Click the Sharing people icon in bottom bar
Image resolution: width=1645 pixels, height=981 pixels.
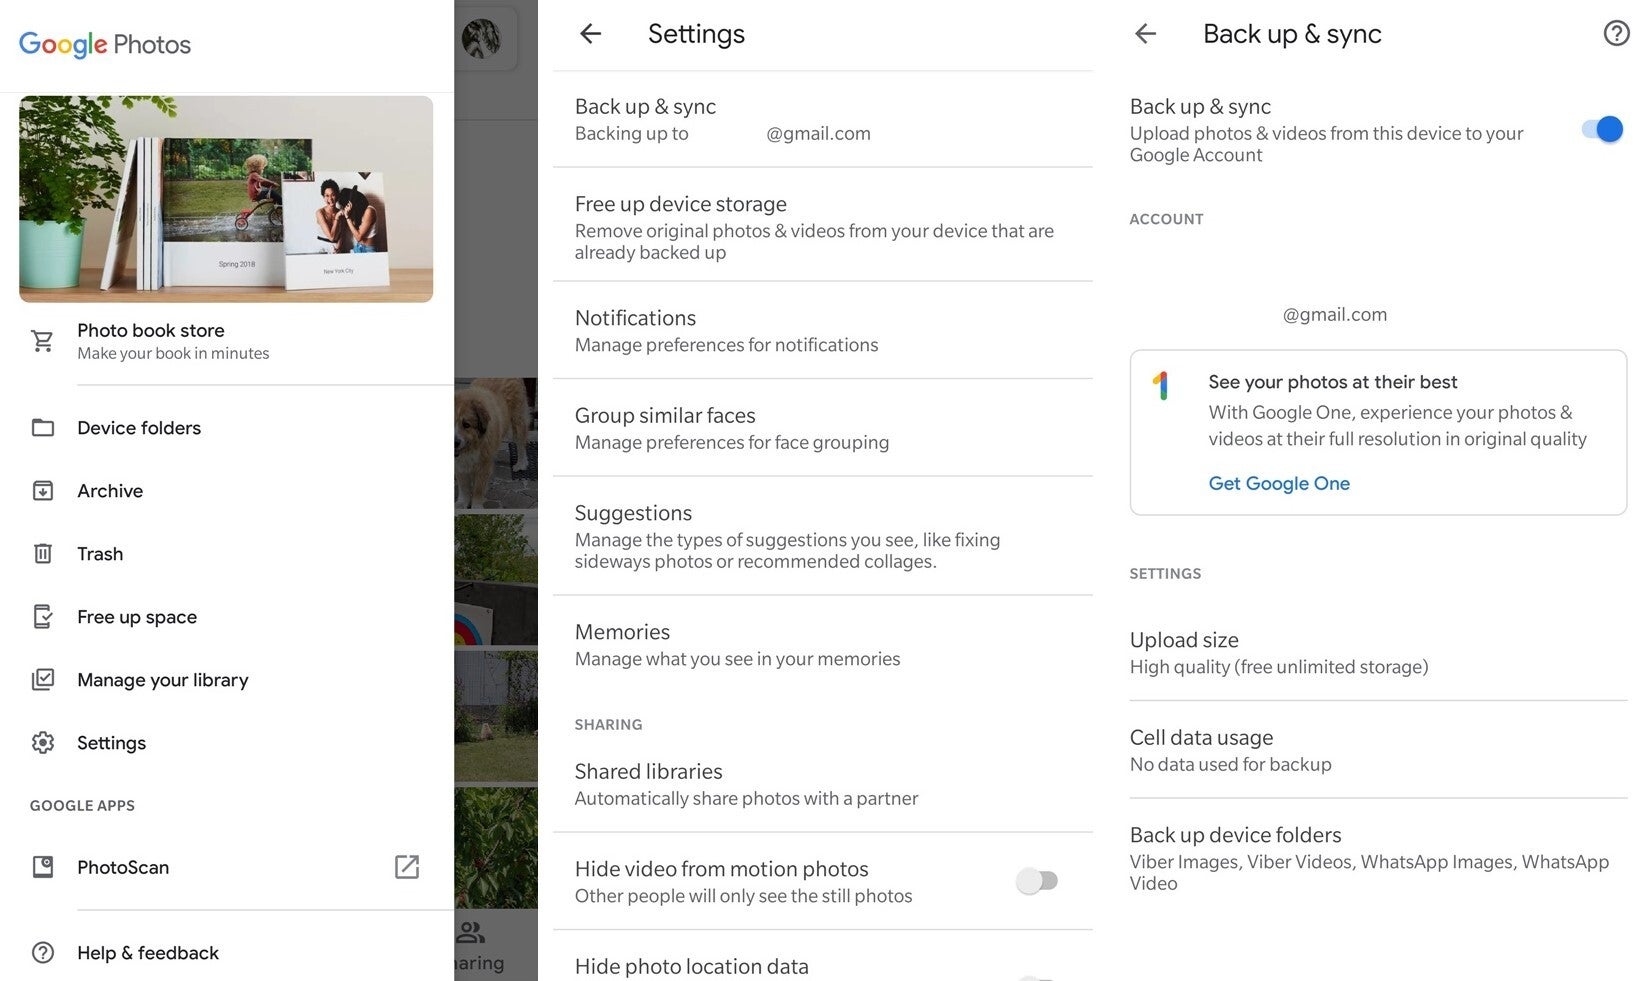click(x=470, y=933)
